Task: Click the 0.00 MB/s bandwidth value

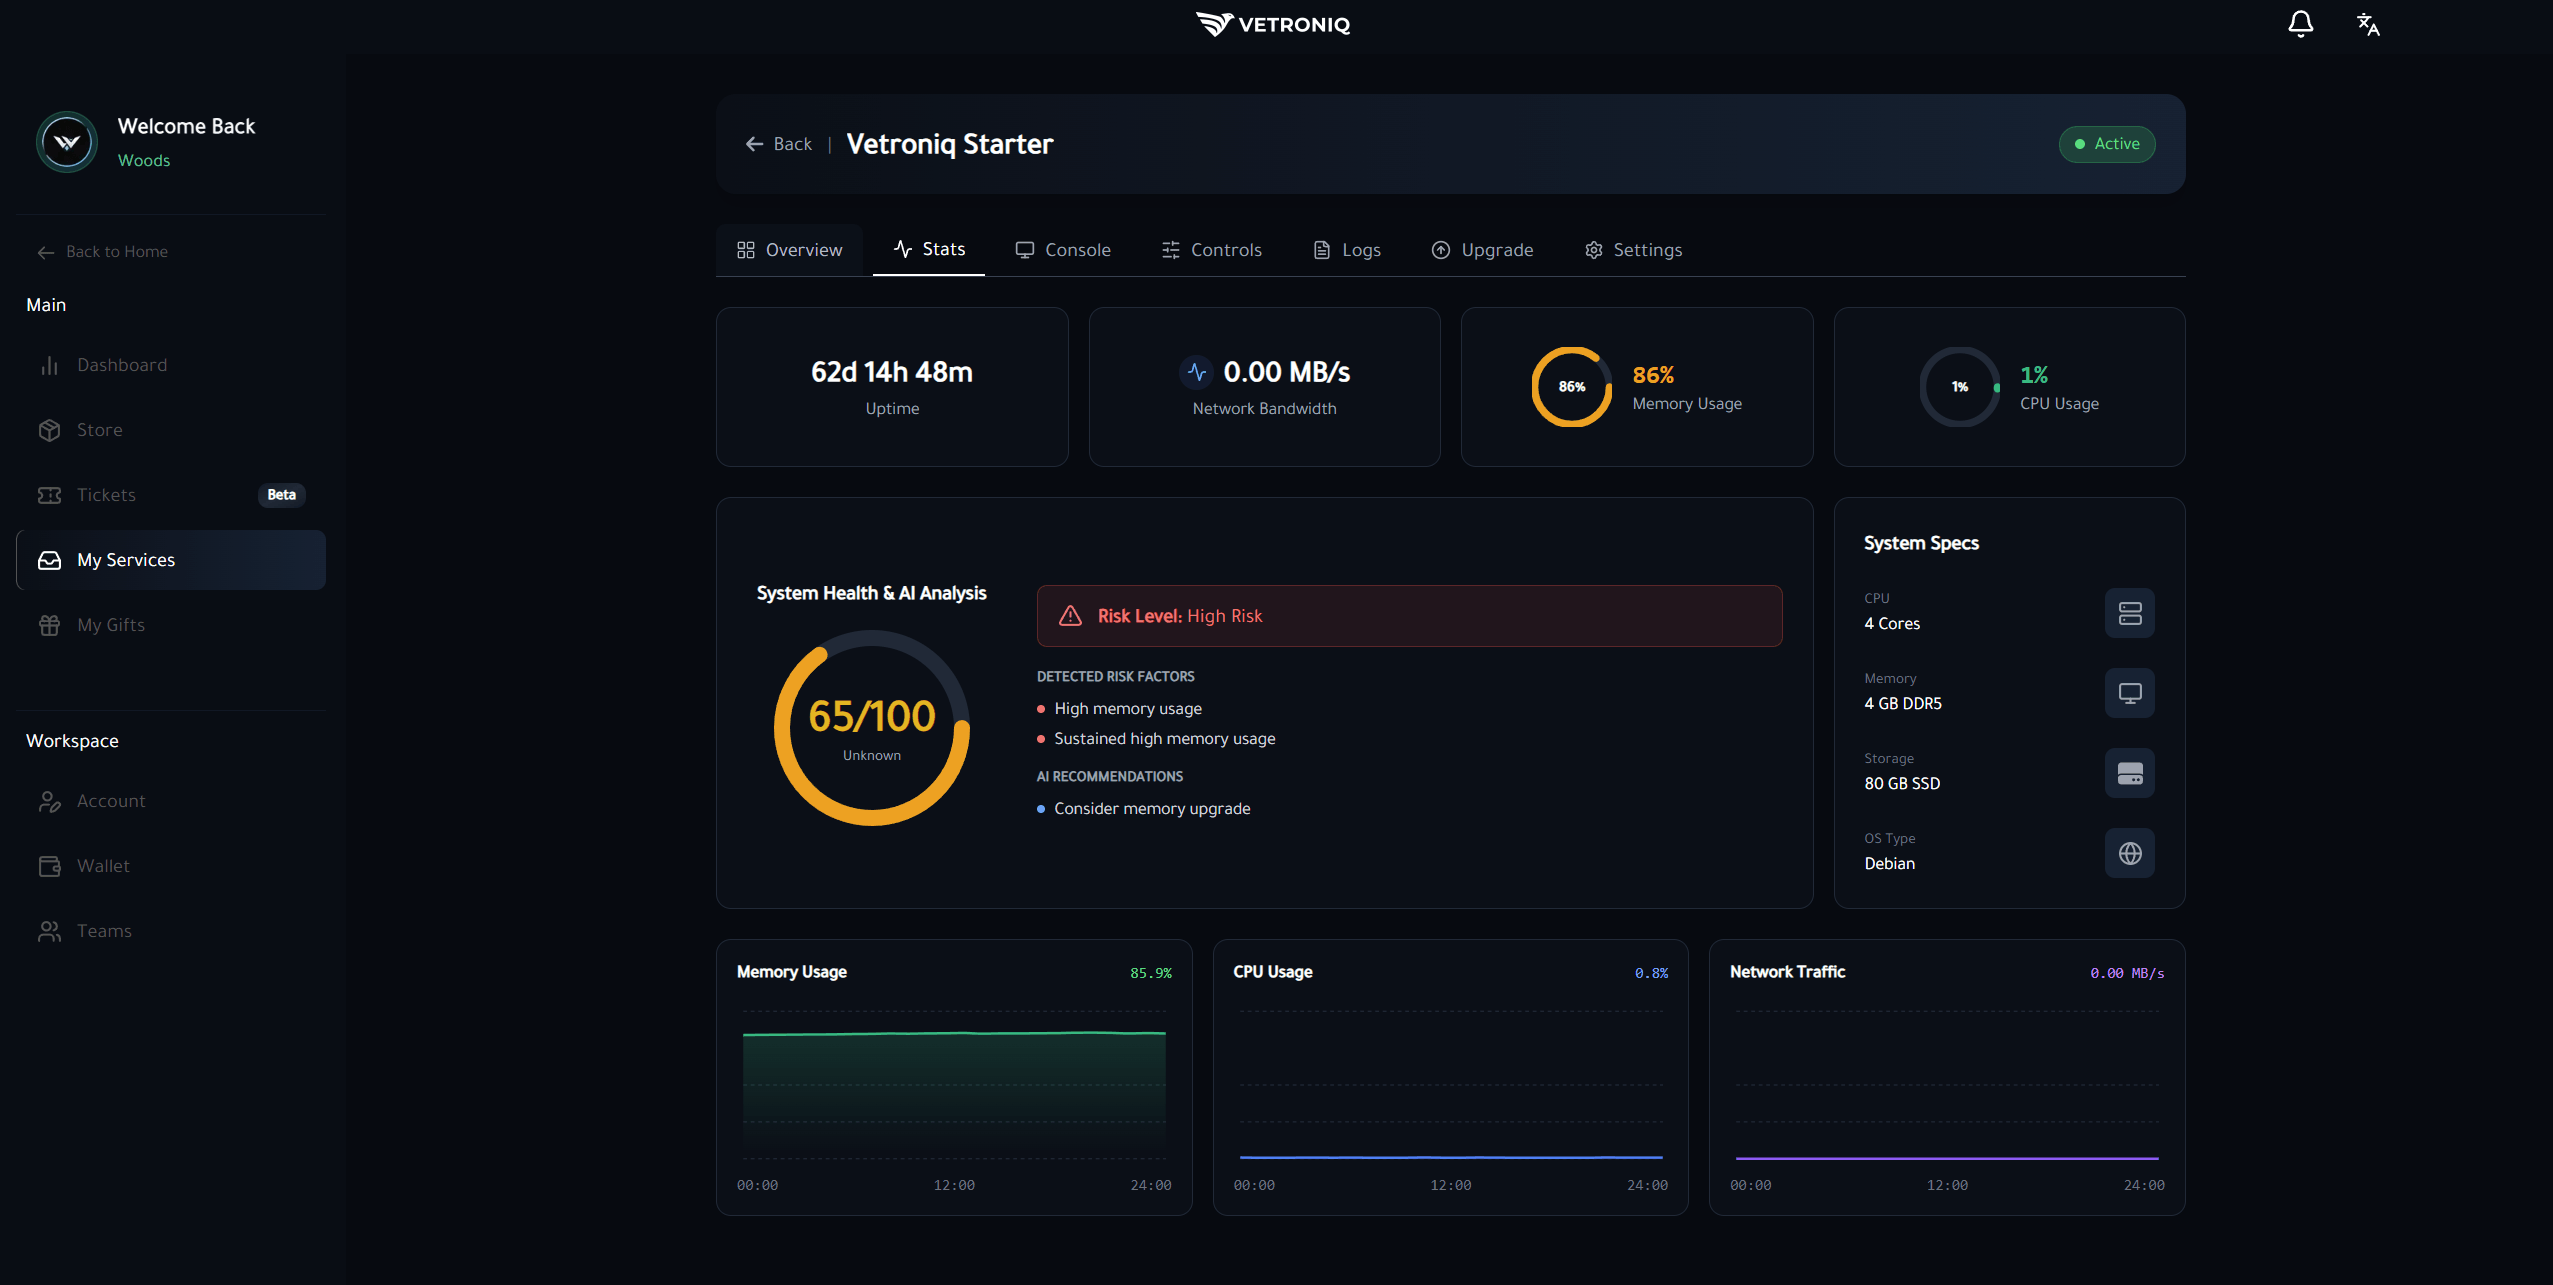Action: pyautogui.click(x=1287, y=372)
